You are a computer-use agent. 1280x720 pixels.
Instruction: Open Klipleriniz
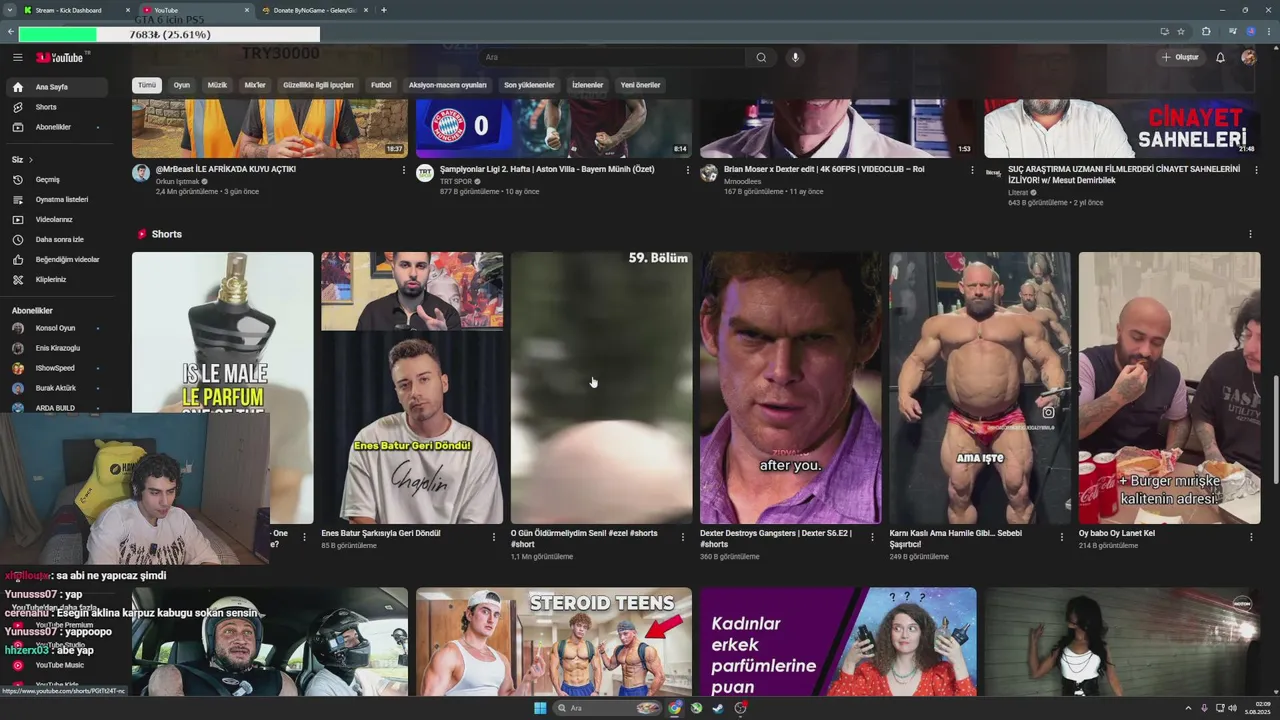tap(56, 280)
